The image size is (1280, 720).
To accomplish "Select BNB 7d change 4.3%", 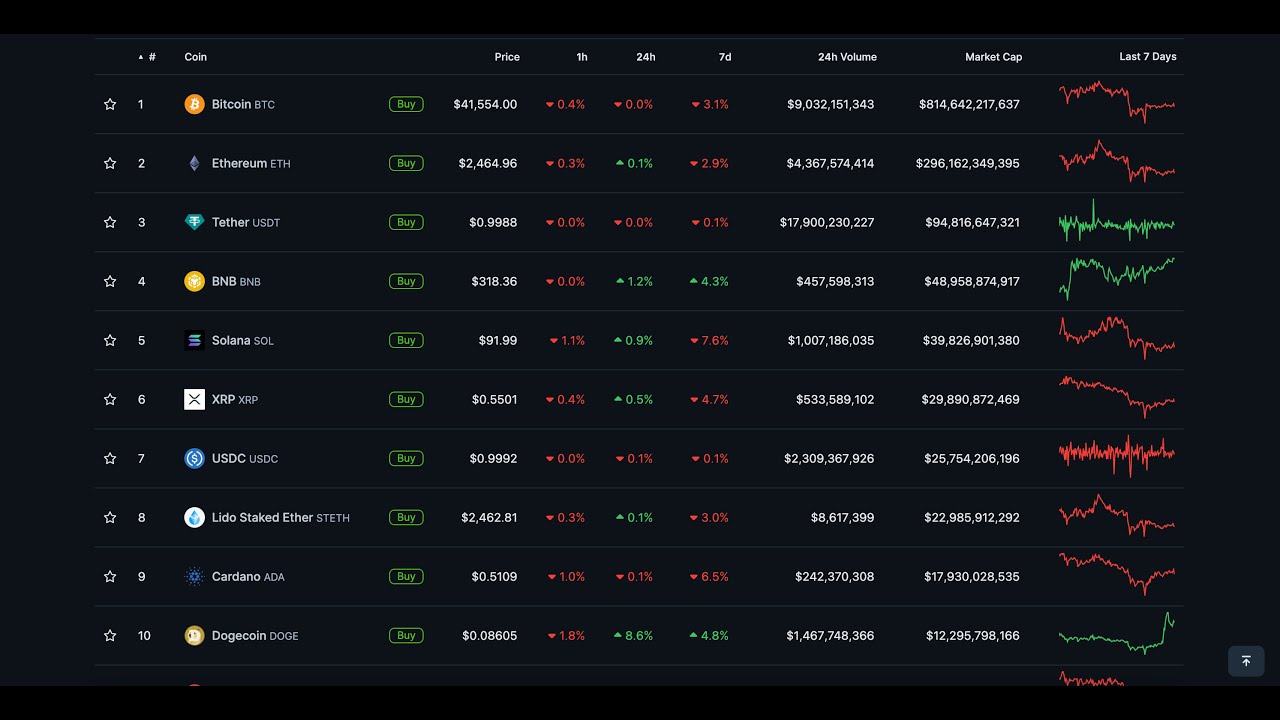I will (x=709, y=281).
